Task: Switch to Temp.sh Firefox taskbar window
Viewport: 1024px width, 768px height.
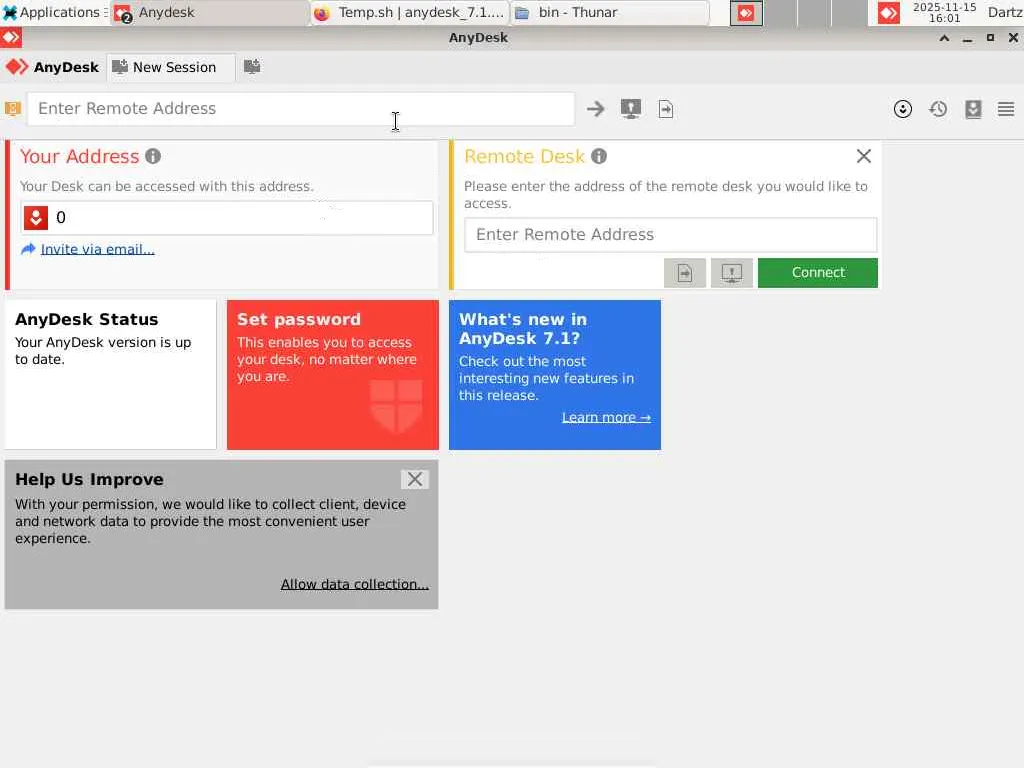Action: pos(409,12)
